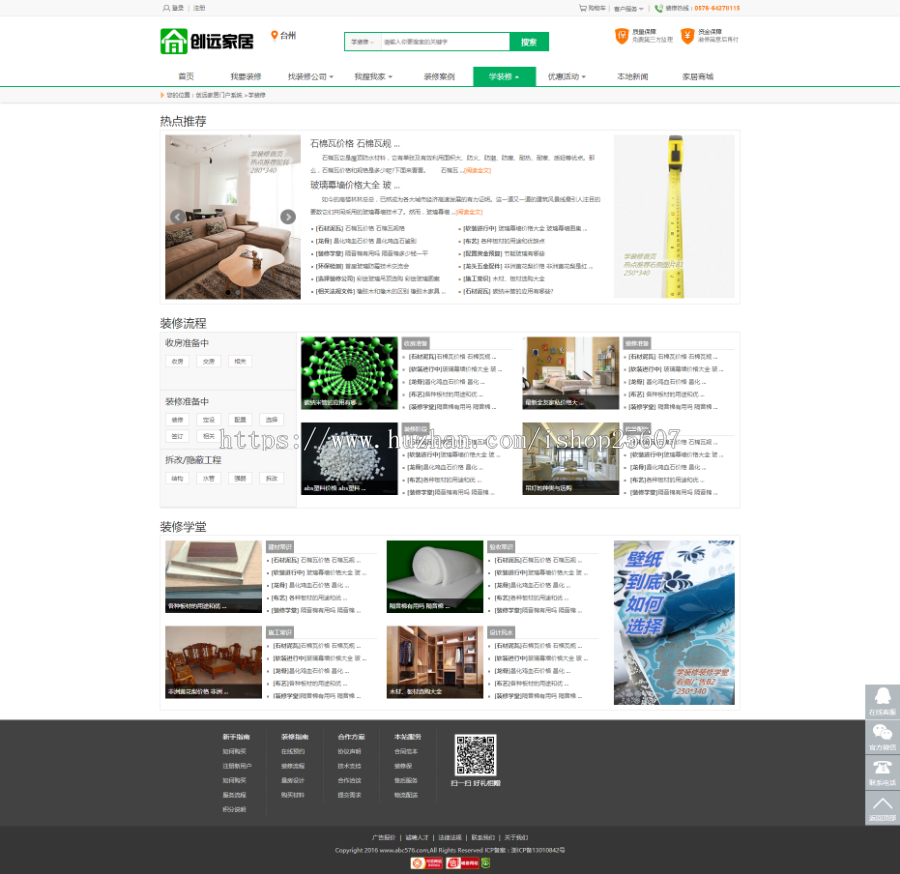The height and width of the screenshot is (874, 900).
Task: Open 我要装修 navigation item
Action: point(246,76)
